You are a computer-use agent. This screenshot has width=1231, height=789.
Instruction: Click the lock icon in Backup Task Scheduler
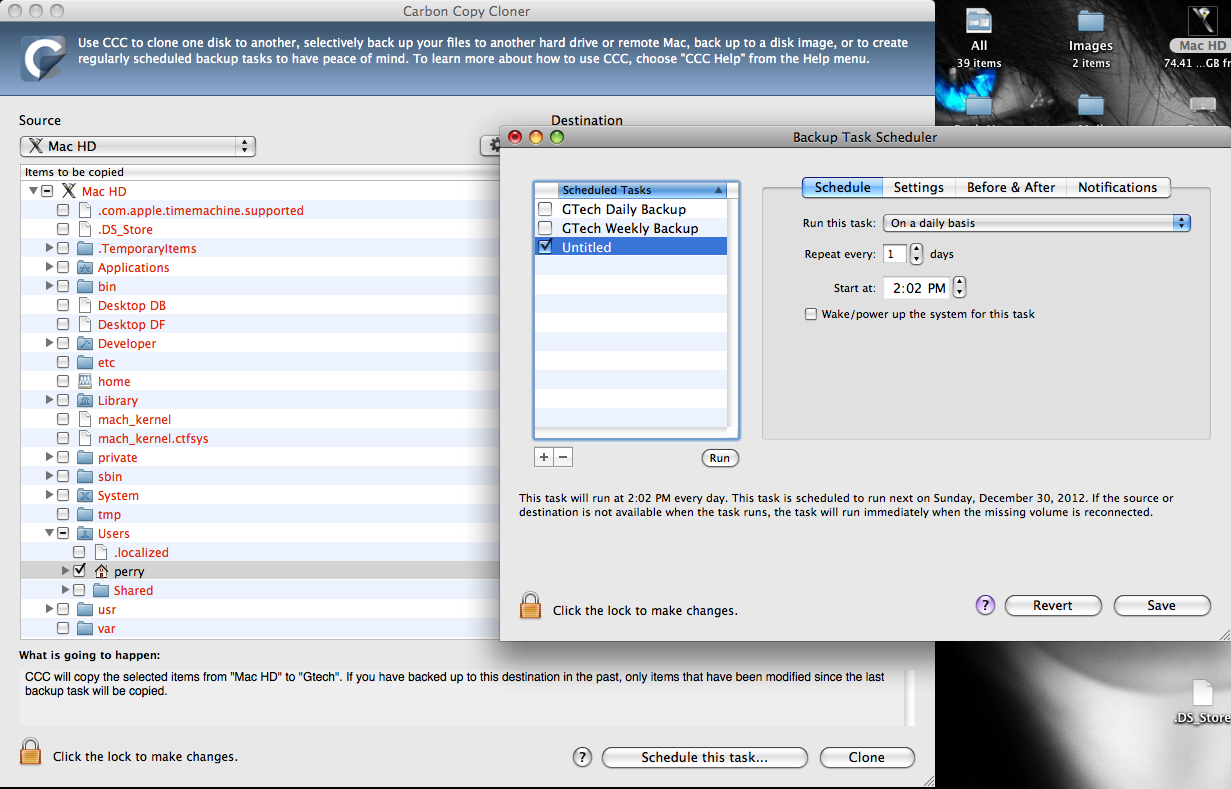530,606
